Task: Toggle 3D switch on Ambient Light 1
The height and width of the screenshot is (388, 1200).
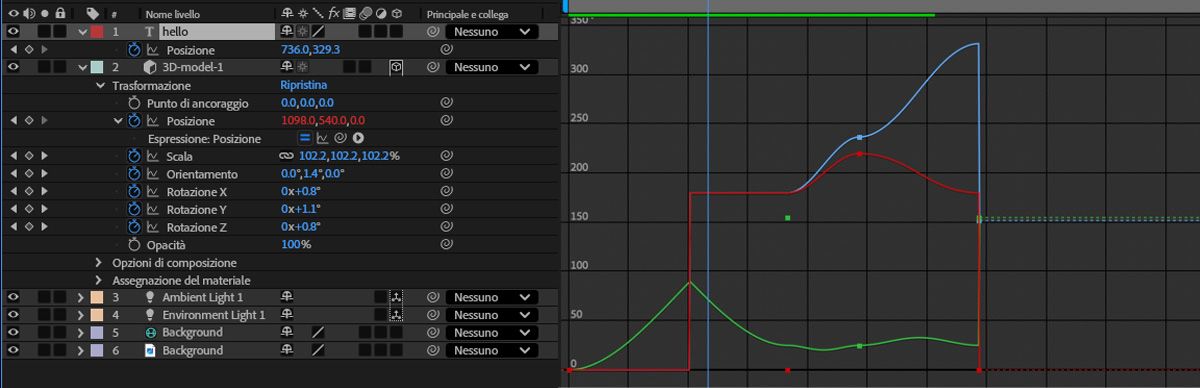Action: pos(396,298)
